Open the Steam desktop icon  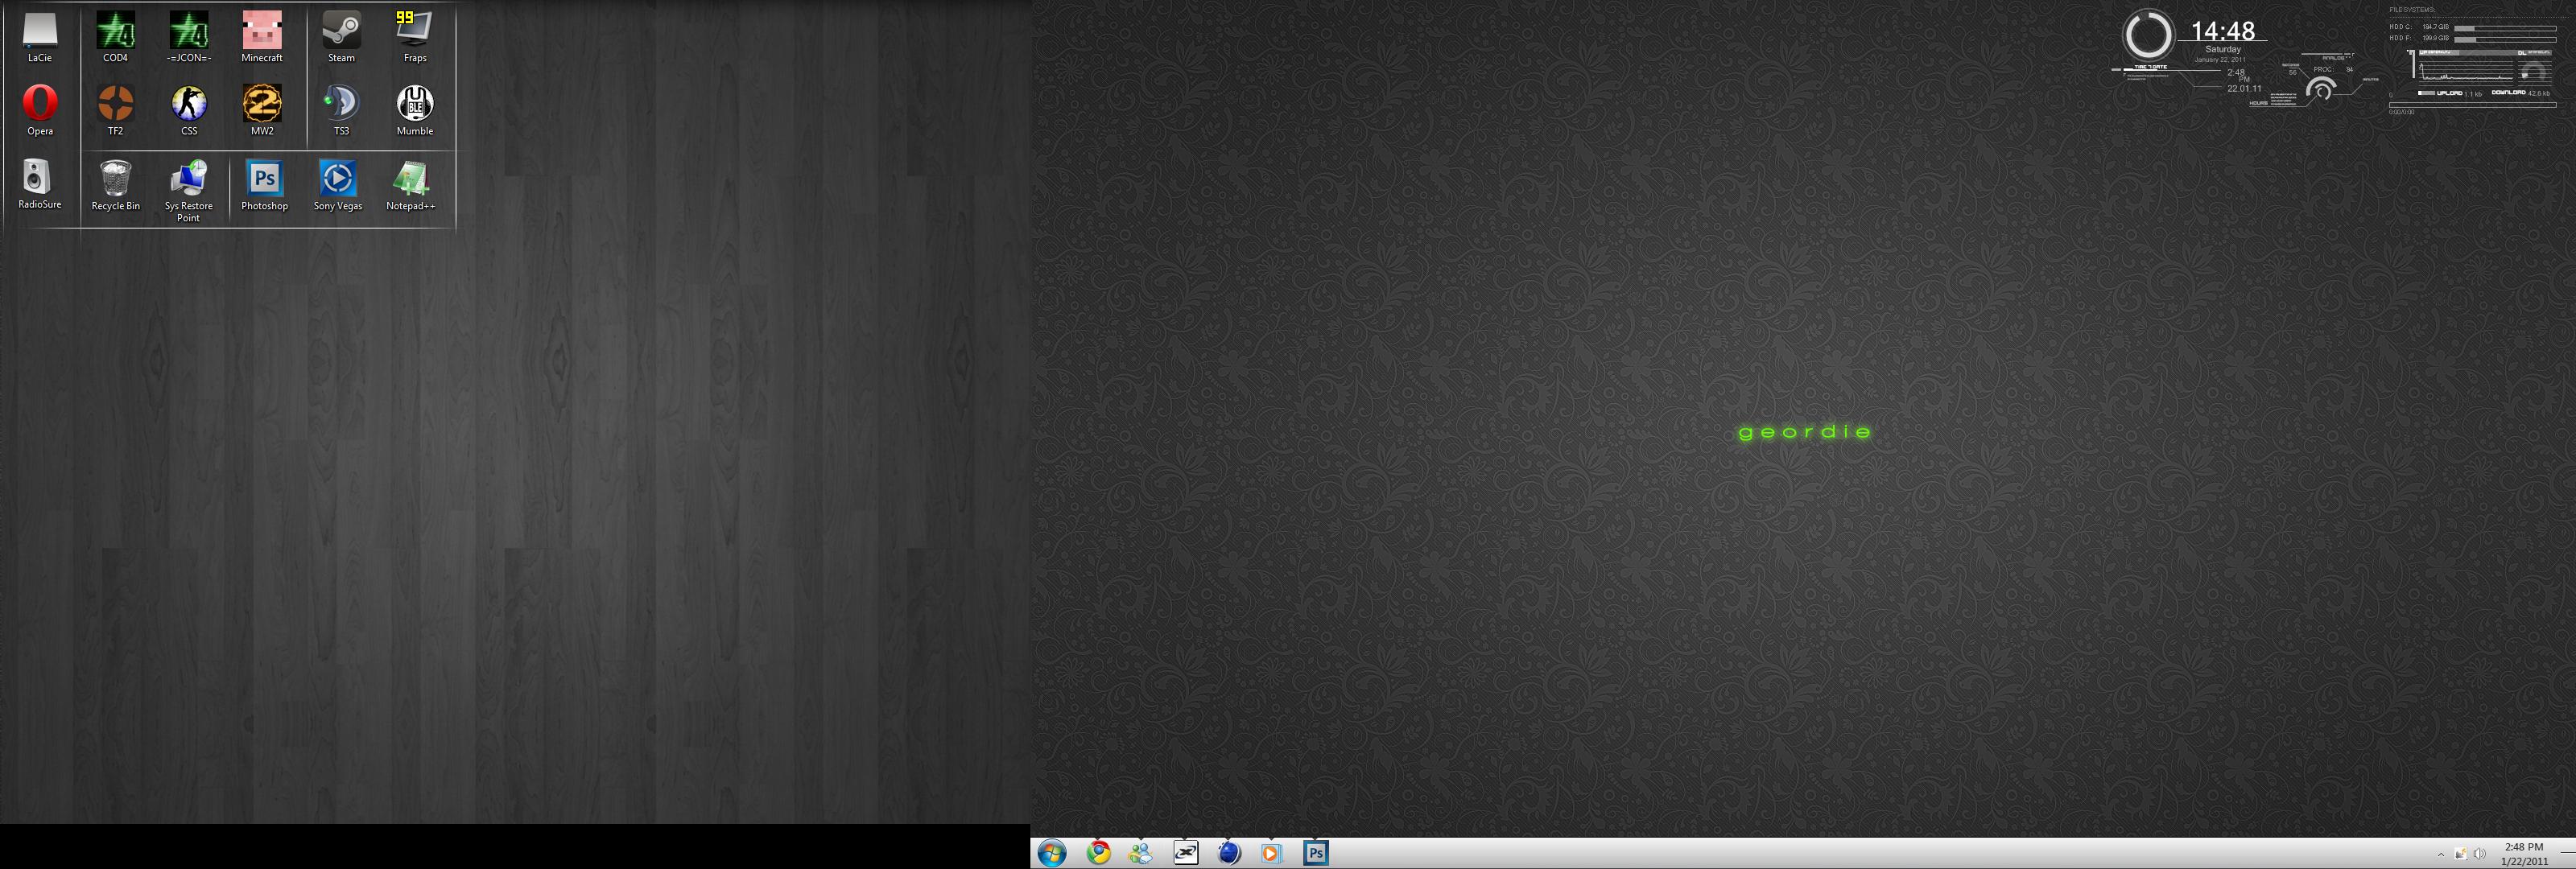341,38
